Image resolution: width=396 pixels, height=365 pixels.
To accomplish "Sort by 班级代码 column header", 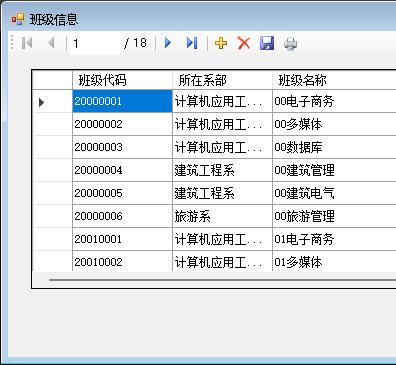I will click(x=122, y=80).
